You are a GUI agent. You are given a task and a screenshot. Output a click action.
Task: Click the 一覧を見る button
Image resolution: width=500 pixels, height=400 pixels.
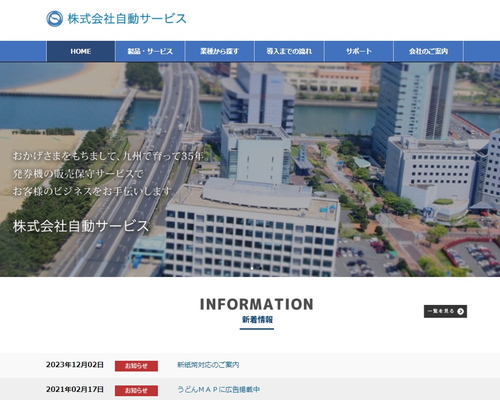pyautogui.click(x=445, y=311)
